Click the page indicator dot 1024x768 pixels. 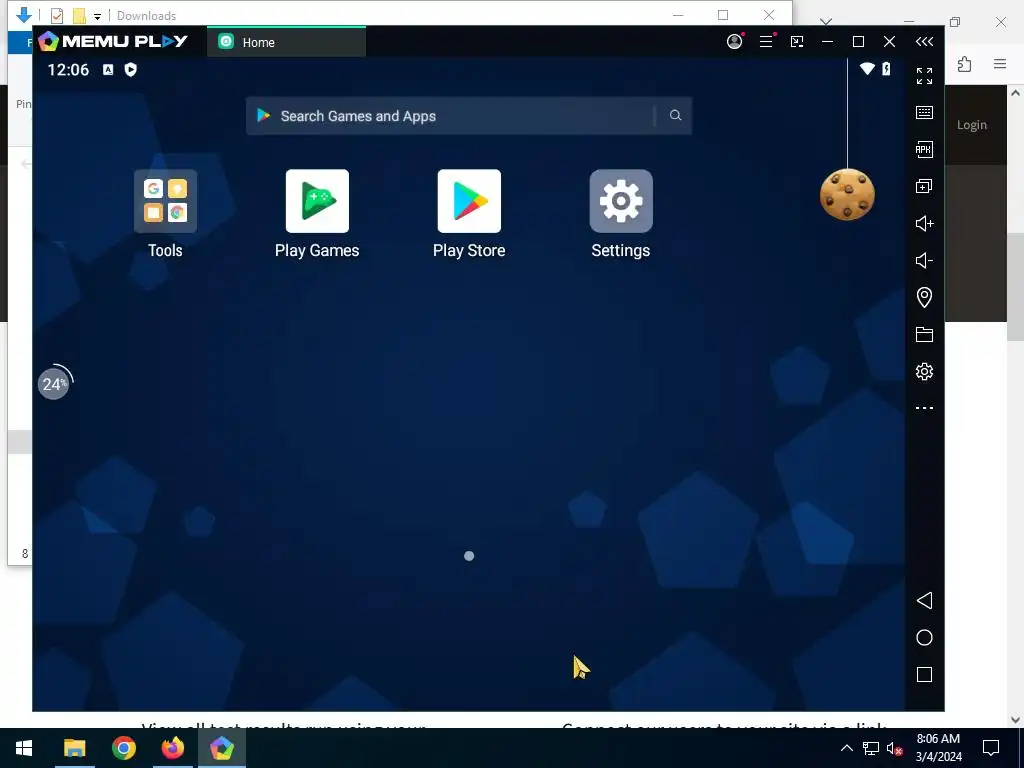click(x=469, y=556)
